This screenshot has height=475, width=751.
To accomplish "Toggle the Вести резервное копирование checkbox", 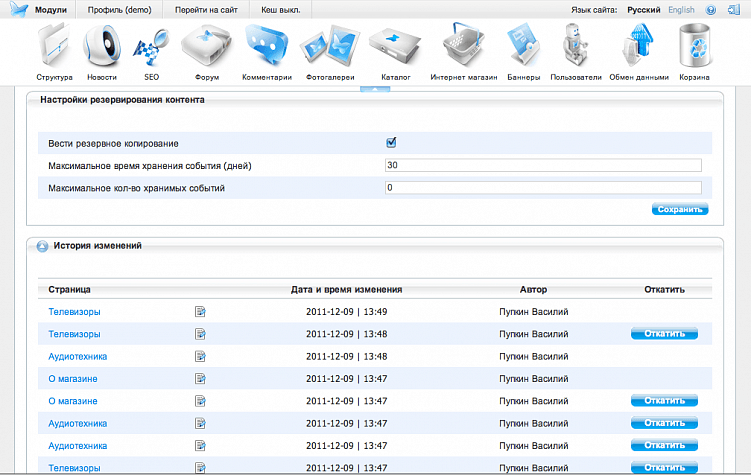I will tap(391, 143).
